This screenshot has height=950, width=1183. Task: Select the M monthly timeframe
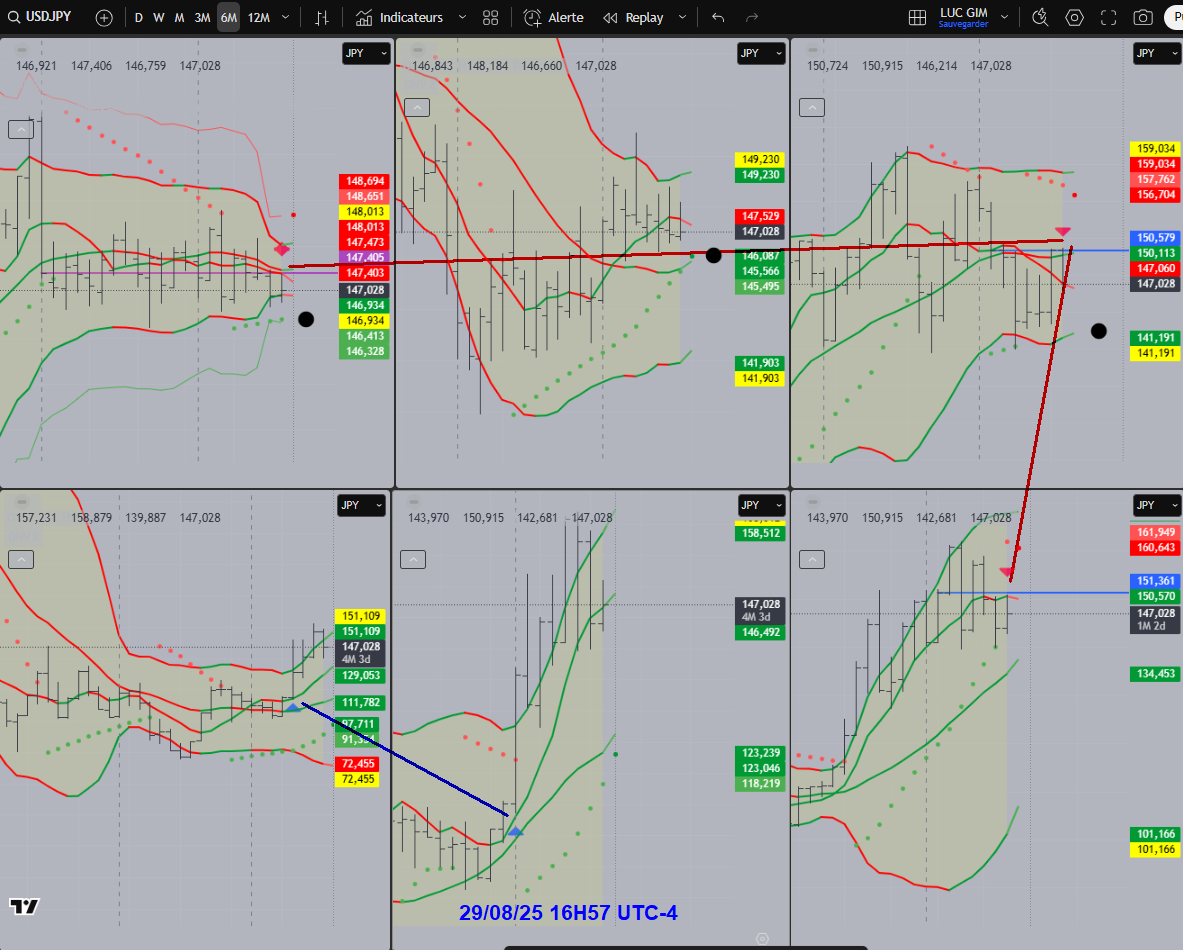[179, 17]
